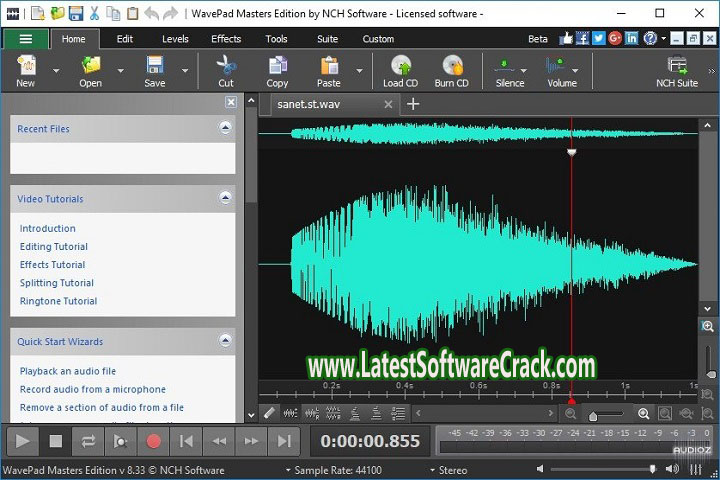Add a new file tab with plus
Screen dimensions: 720x480
(413, 104)
